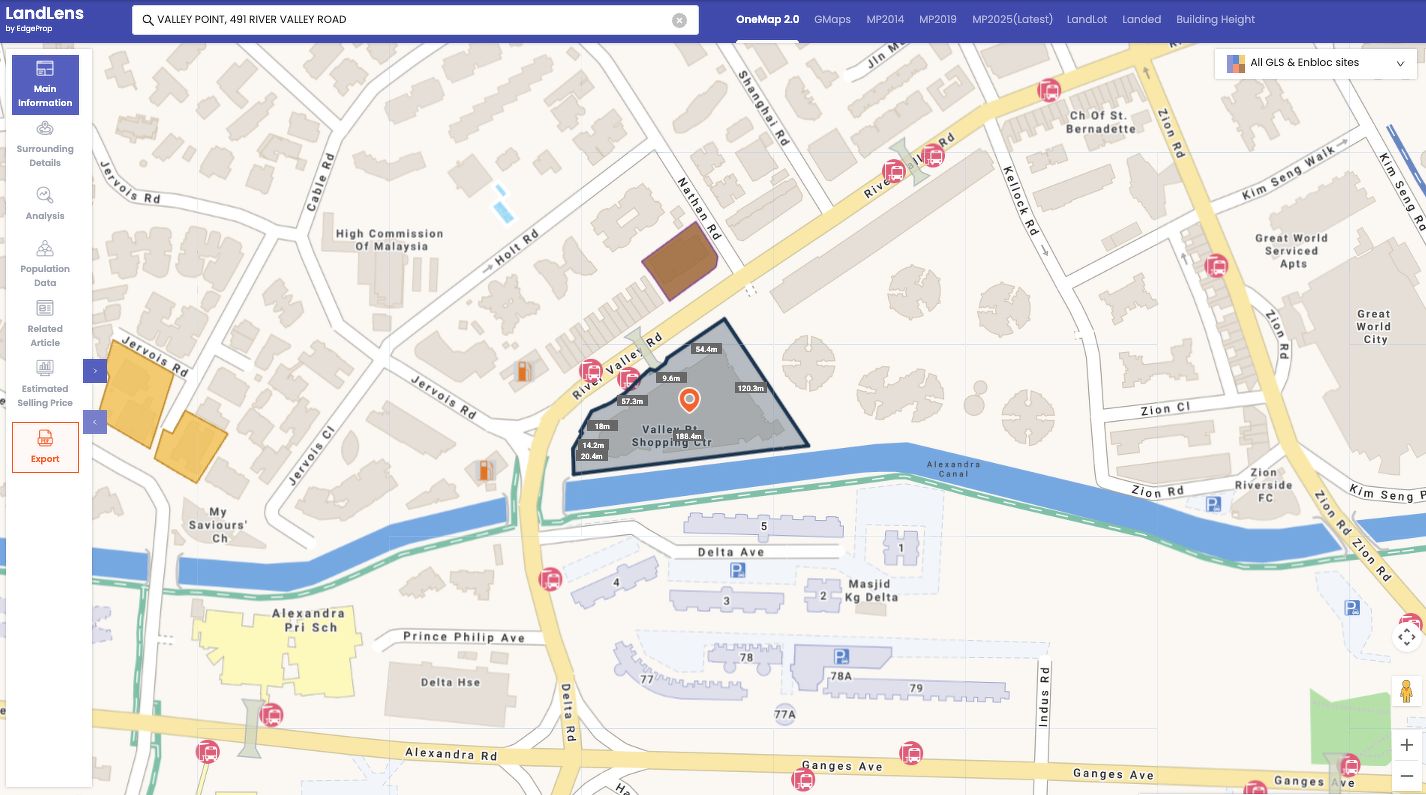Click the Great World City label
Viewport: 1426px width, 795px height.
coord(1374,326)
